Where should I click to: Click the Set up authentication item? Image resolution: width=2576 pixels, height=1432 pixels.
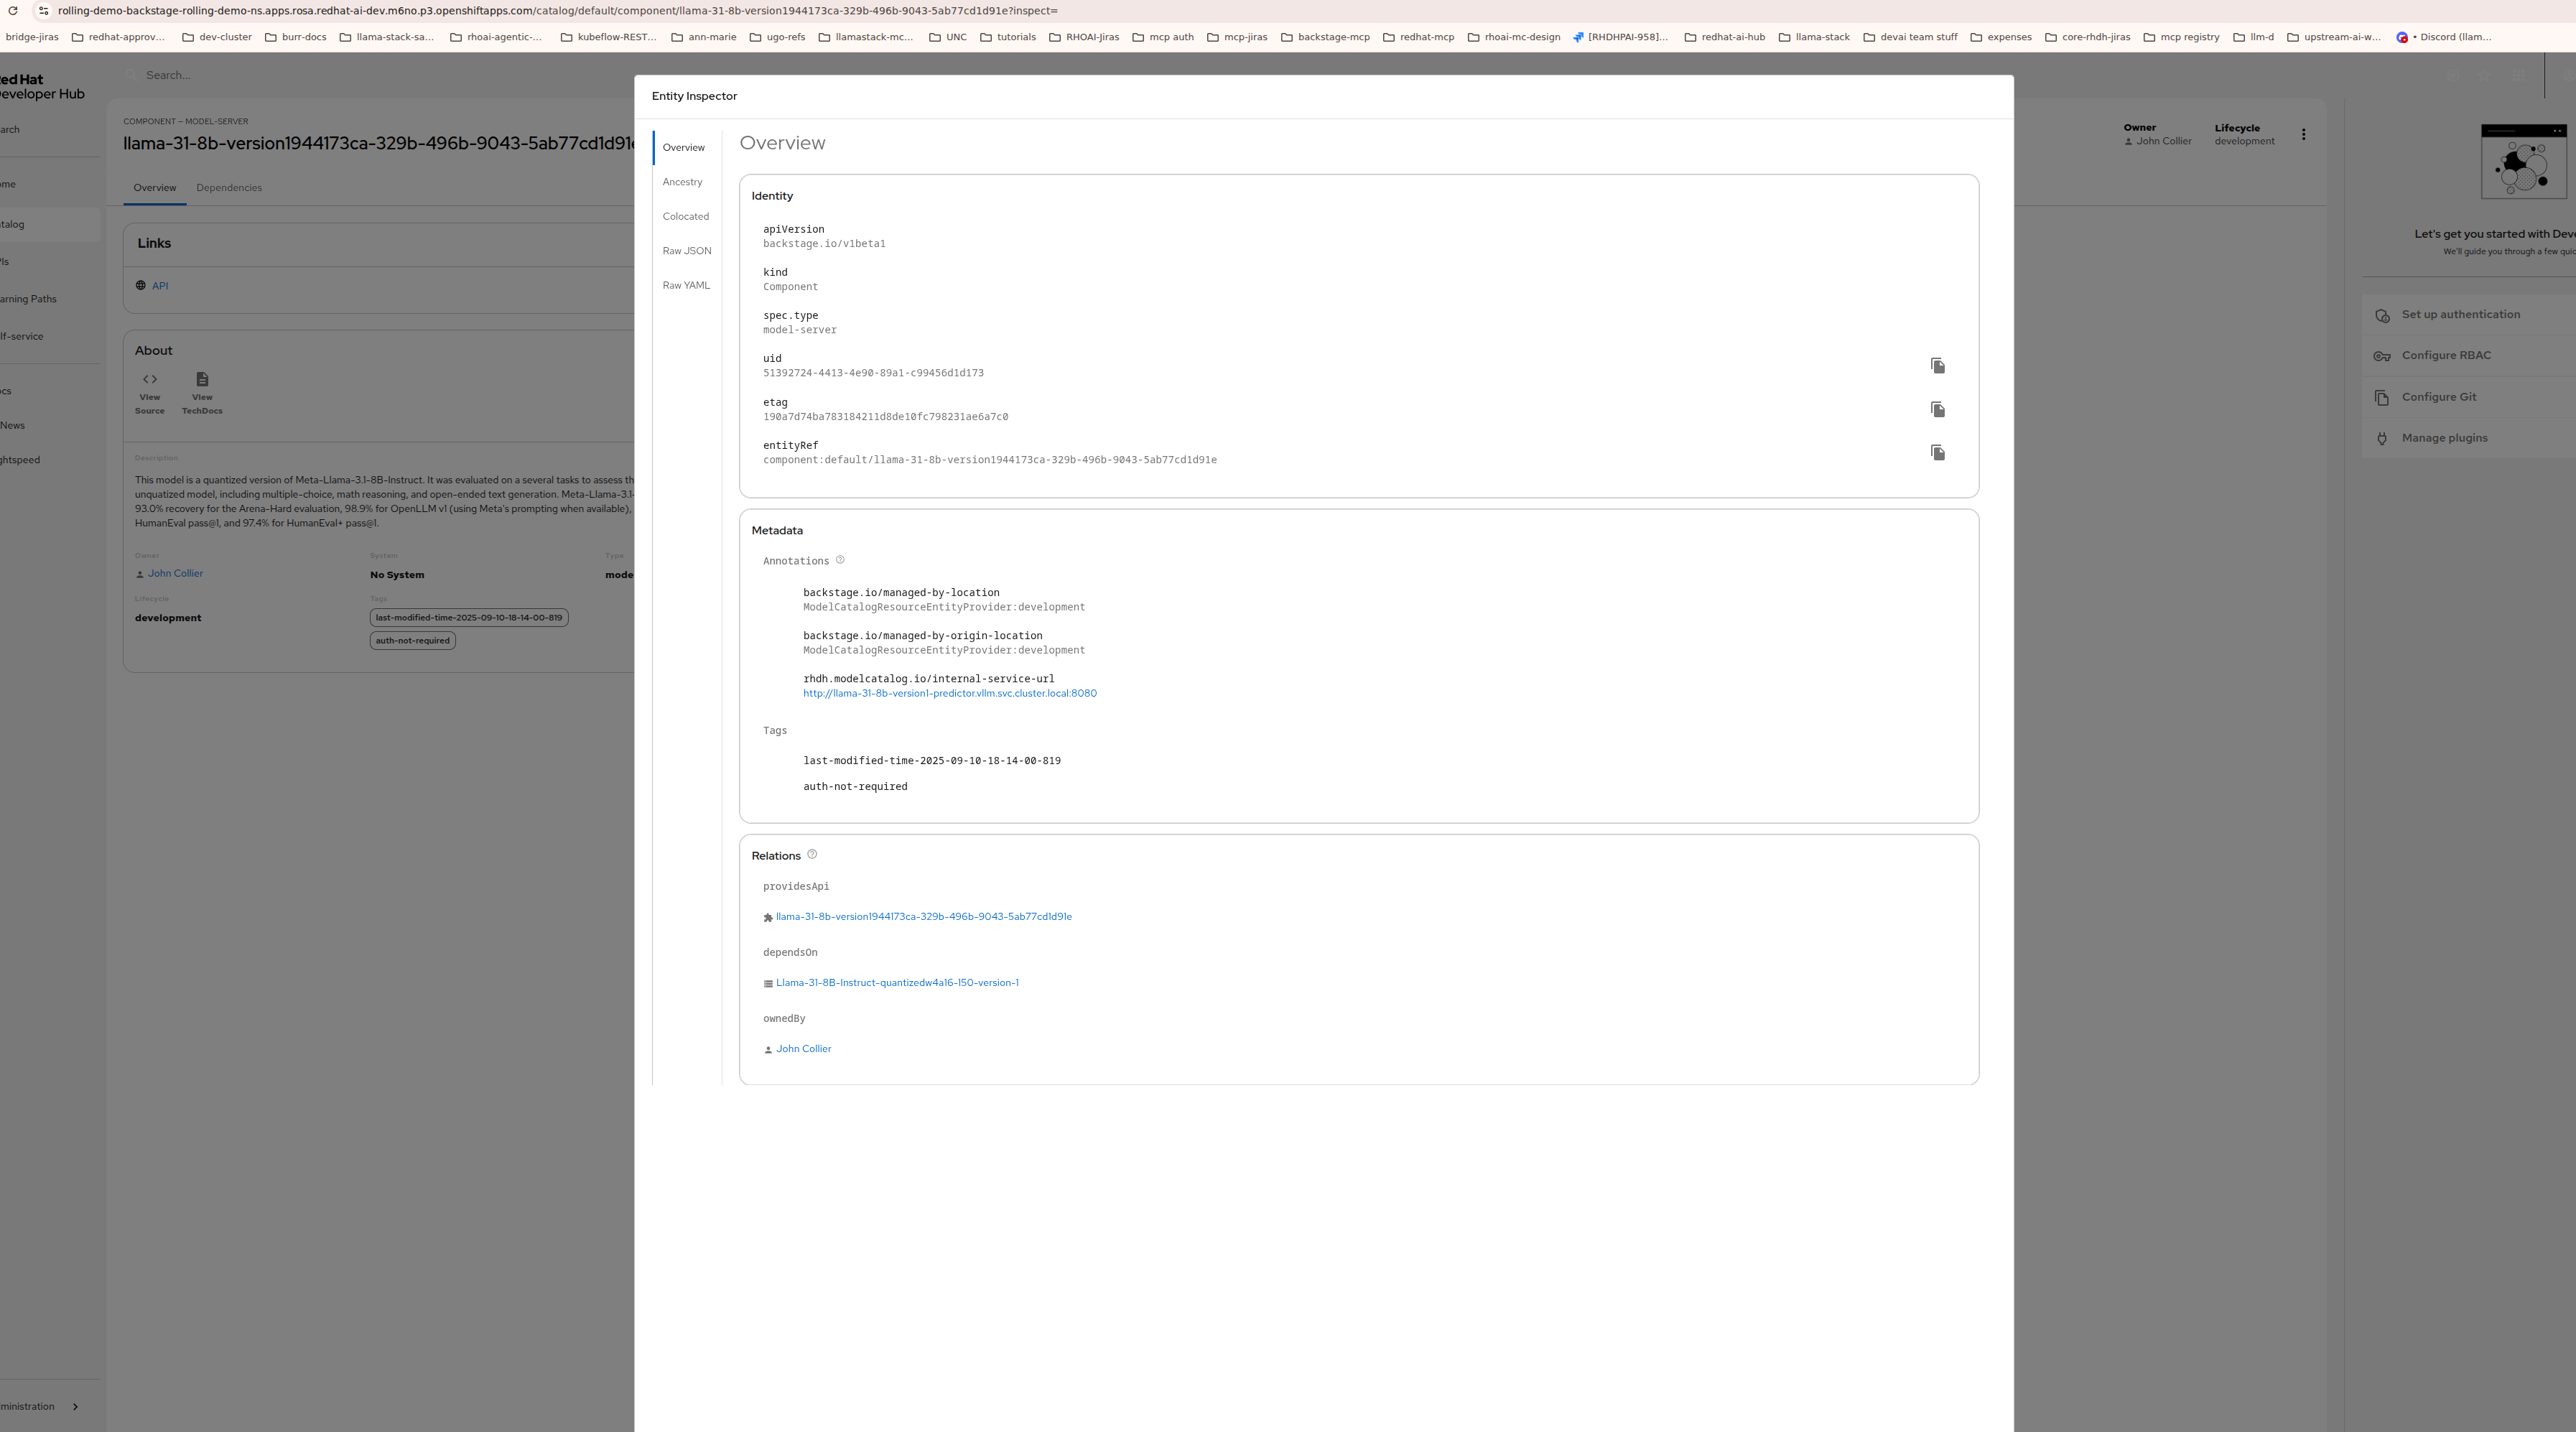tap(2460, 314)
